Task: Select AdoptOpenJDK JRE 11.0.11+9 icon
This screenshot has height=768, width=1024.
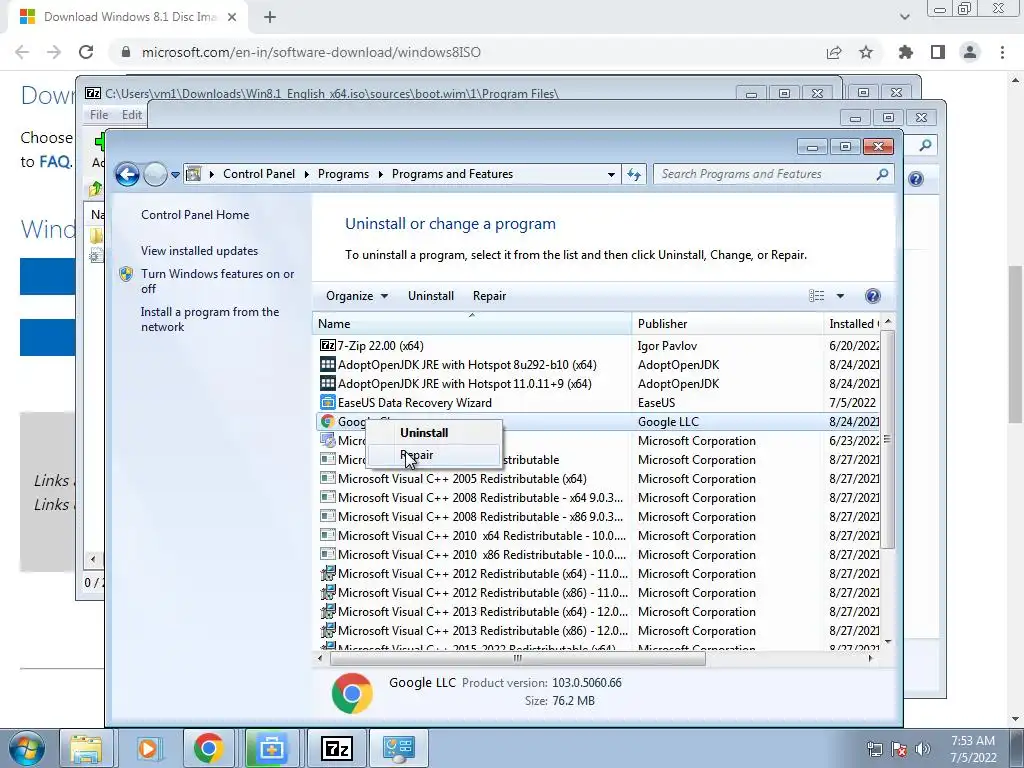Action: click(x=327, y=383)
